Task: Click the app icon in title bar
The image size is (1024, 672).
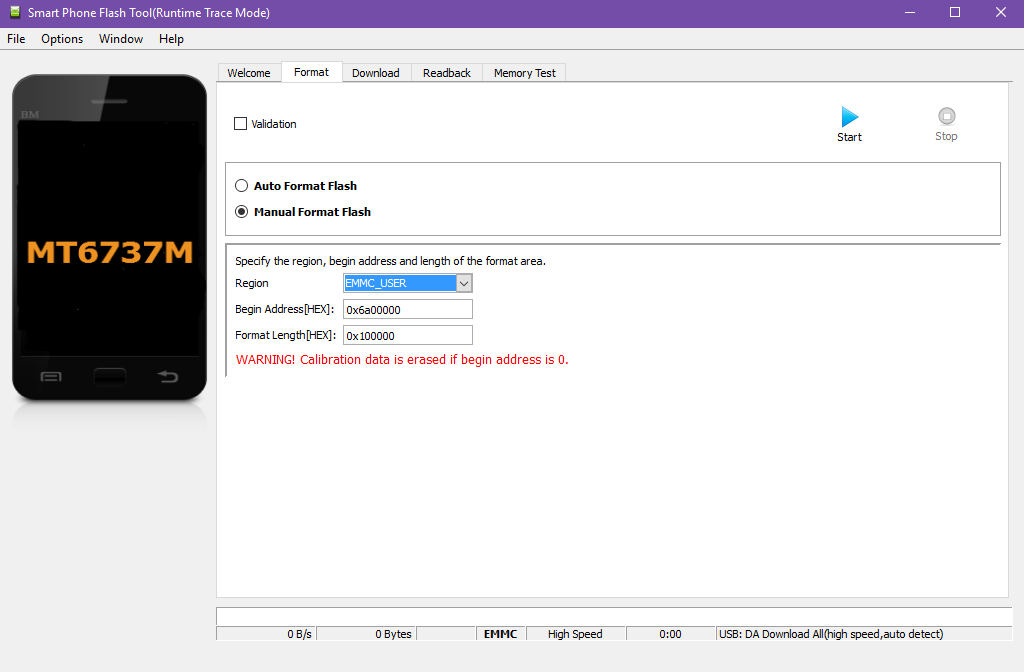Action: pos(13,13)
